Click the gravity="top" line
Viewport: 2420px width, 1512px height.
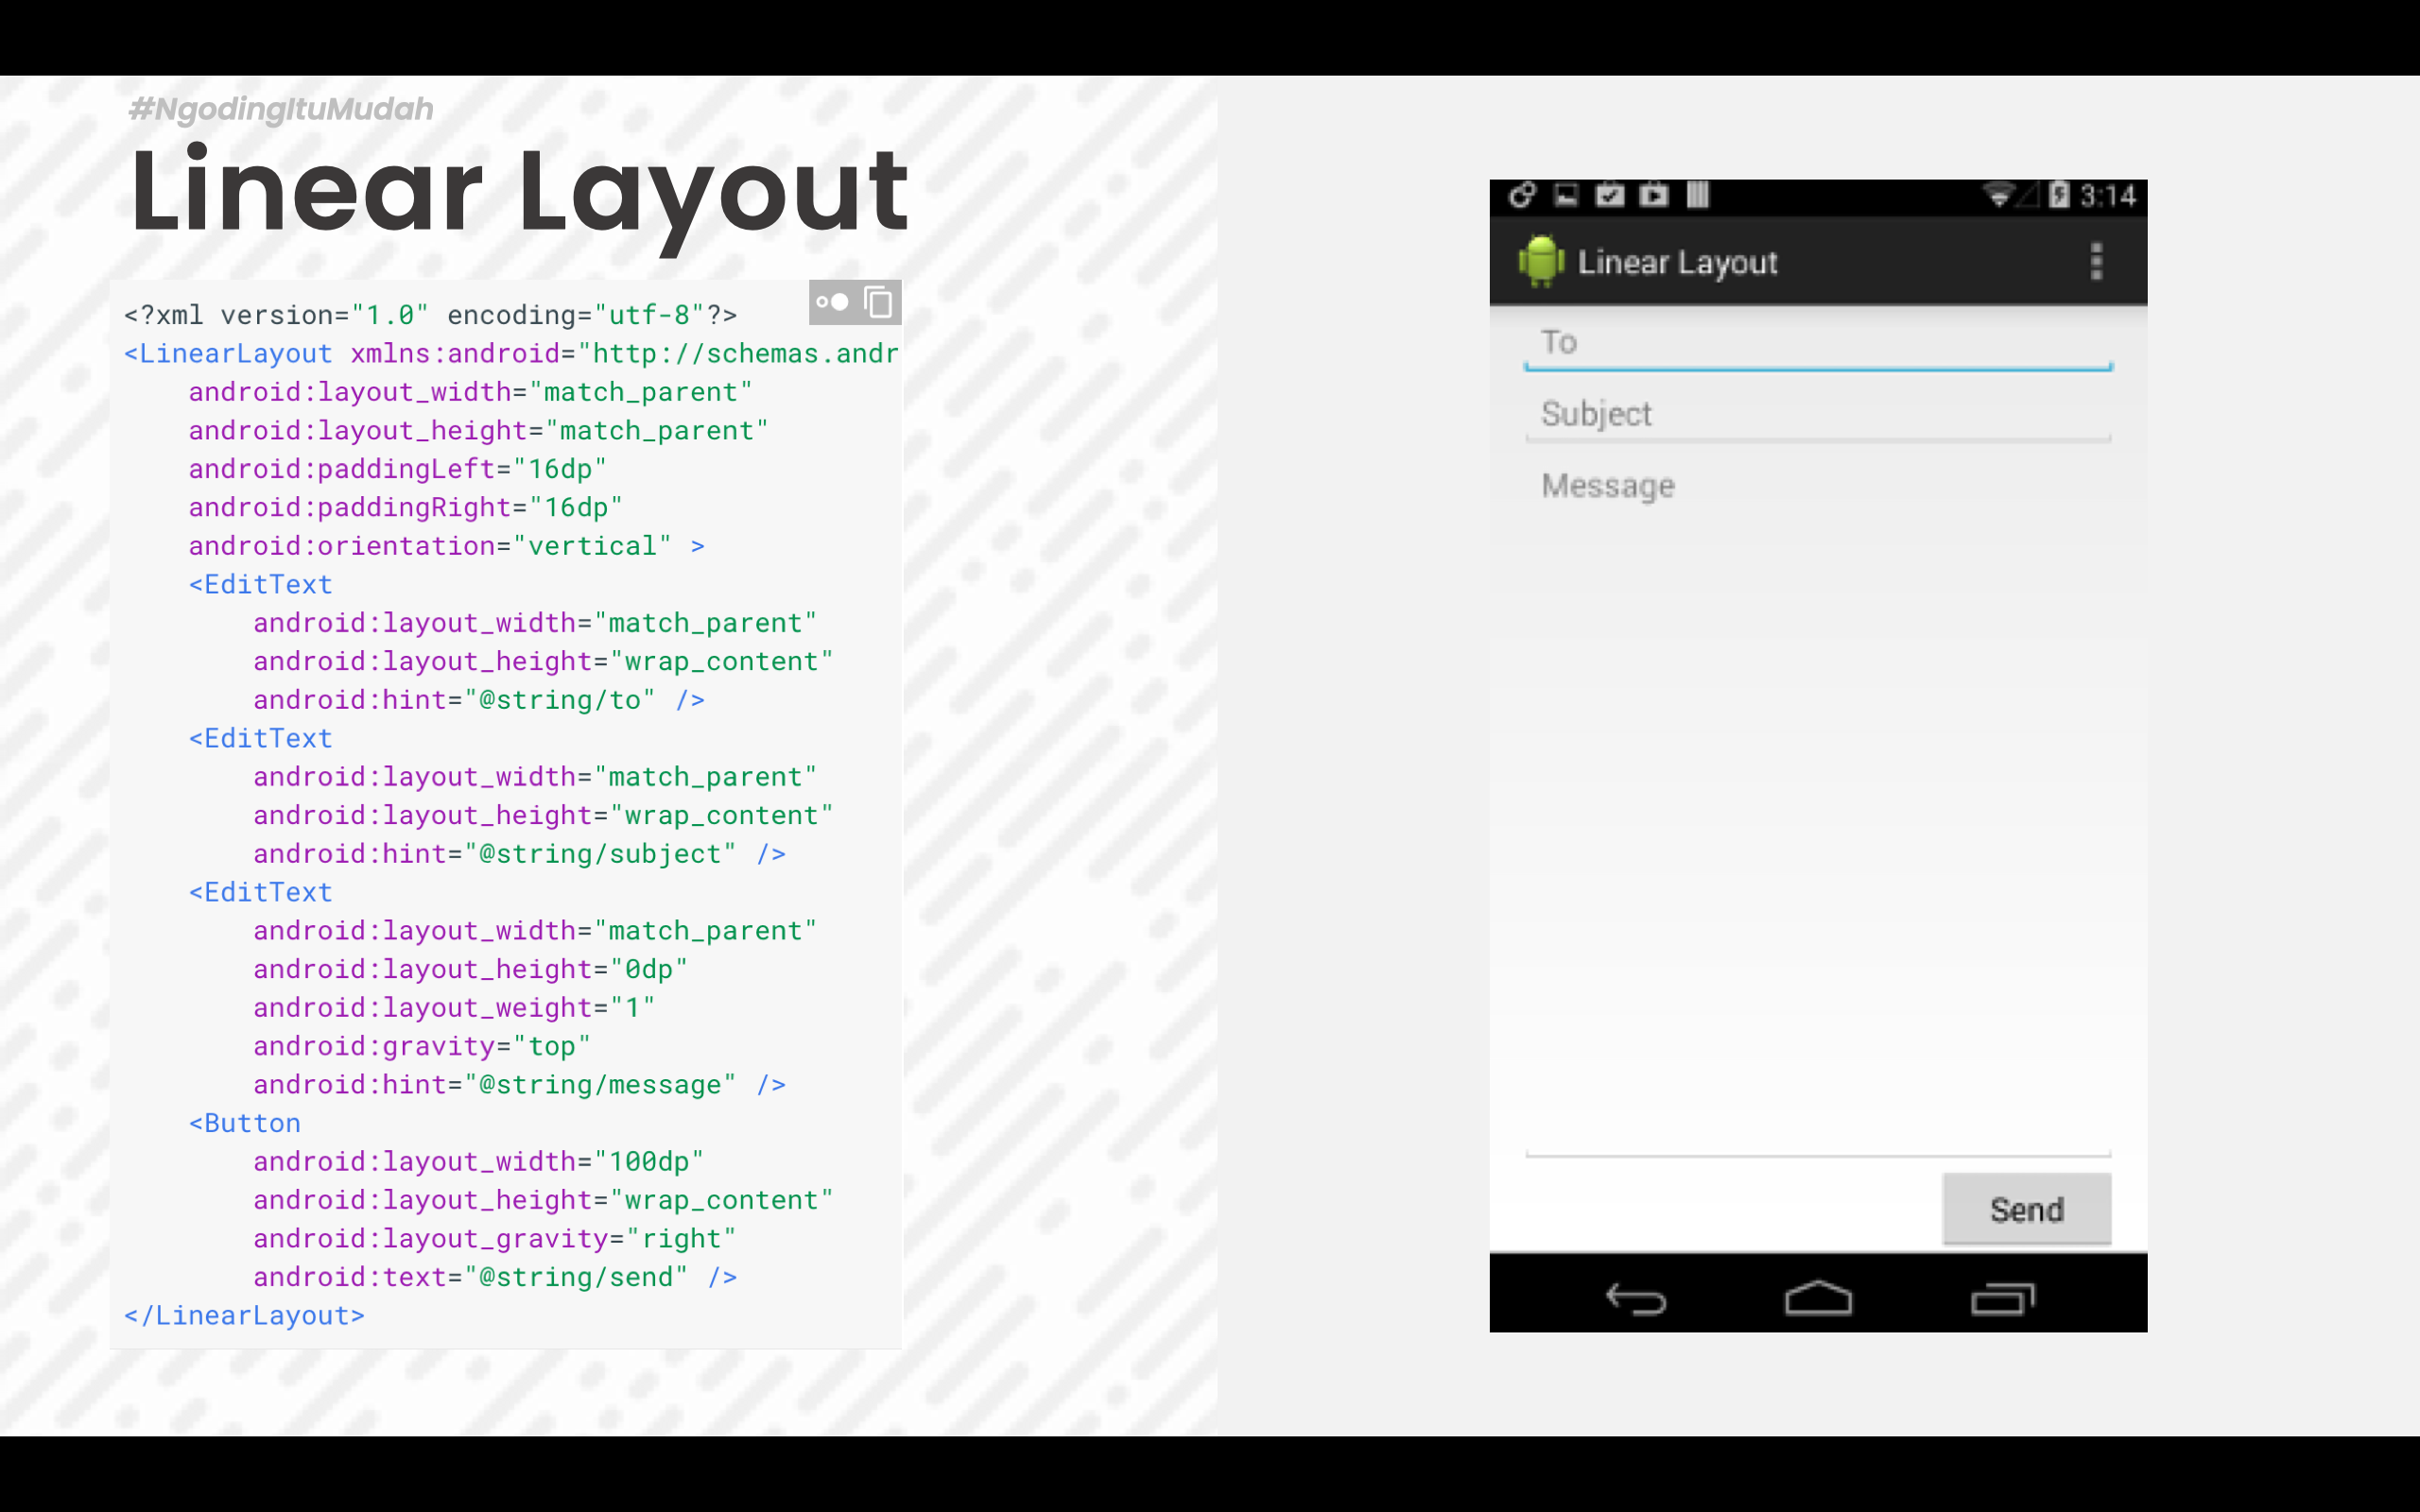pos(422,1047)
